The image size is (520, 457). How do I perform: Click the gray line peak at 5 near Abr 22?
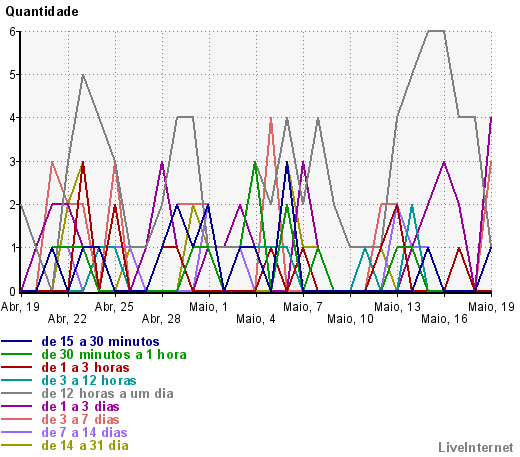(x=83, y=75)
